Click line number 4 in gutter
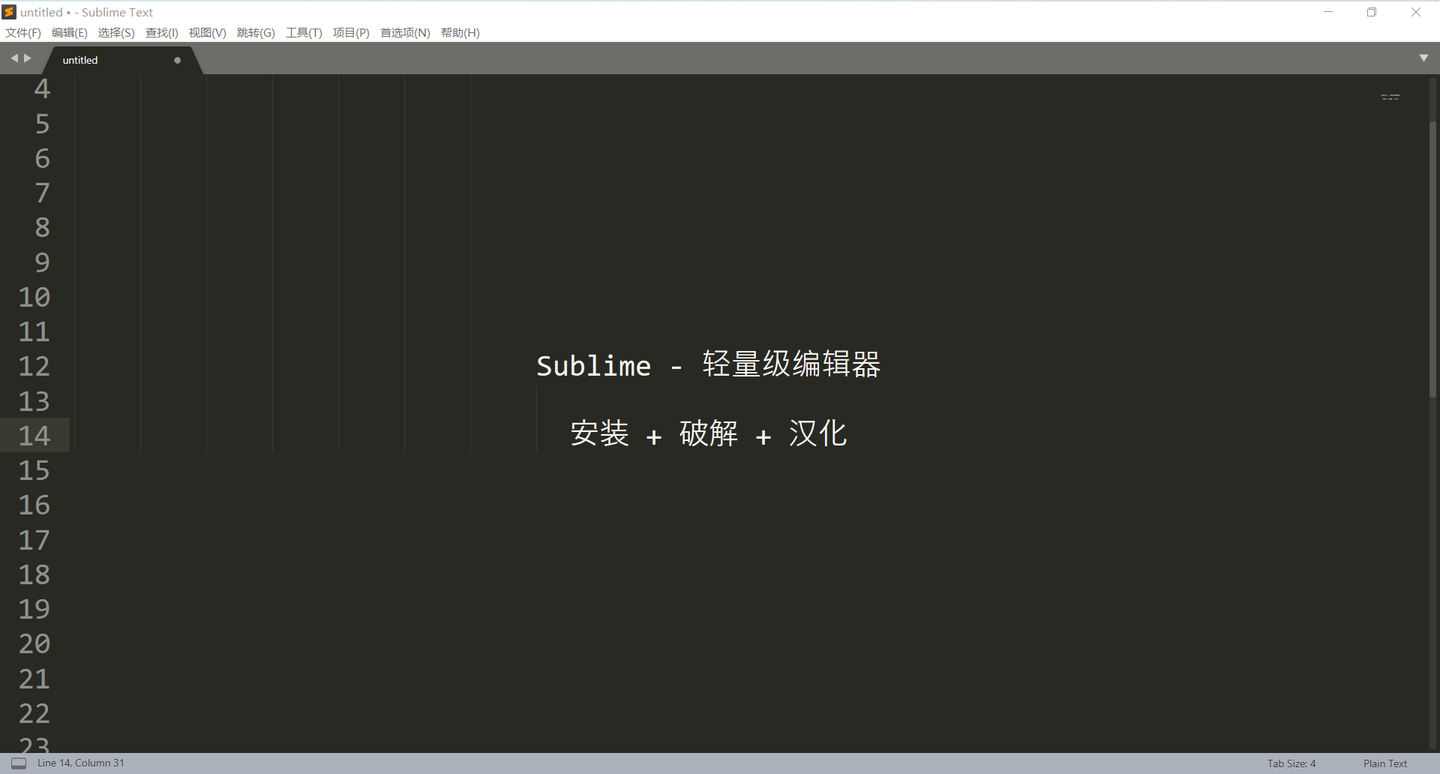Image resolution: width=1440 pixels, height=774 pixels. tap(42, 89)
